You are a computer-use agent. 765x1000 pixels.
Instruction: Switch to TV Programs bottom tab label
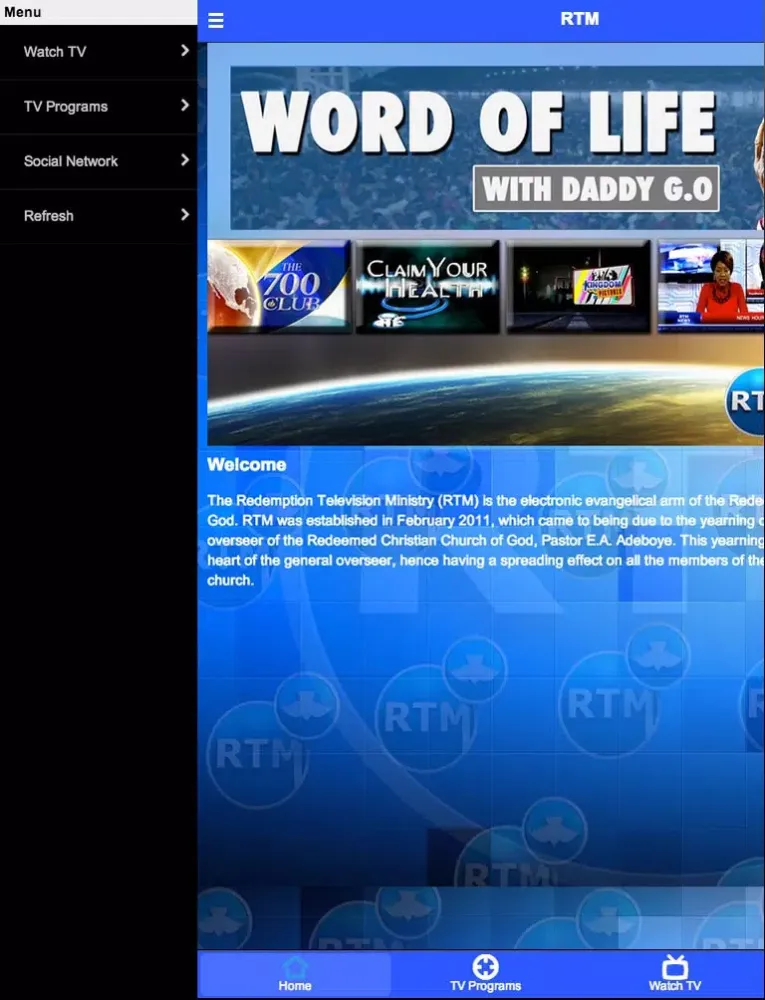point(485,985)
